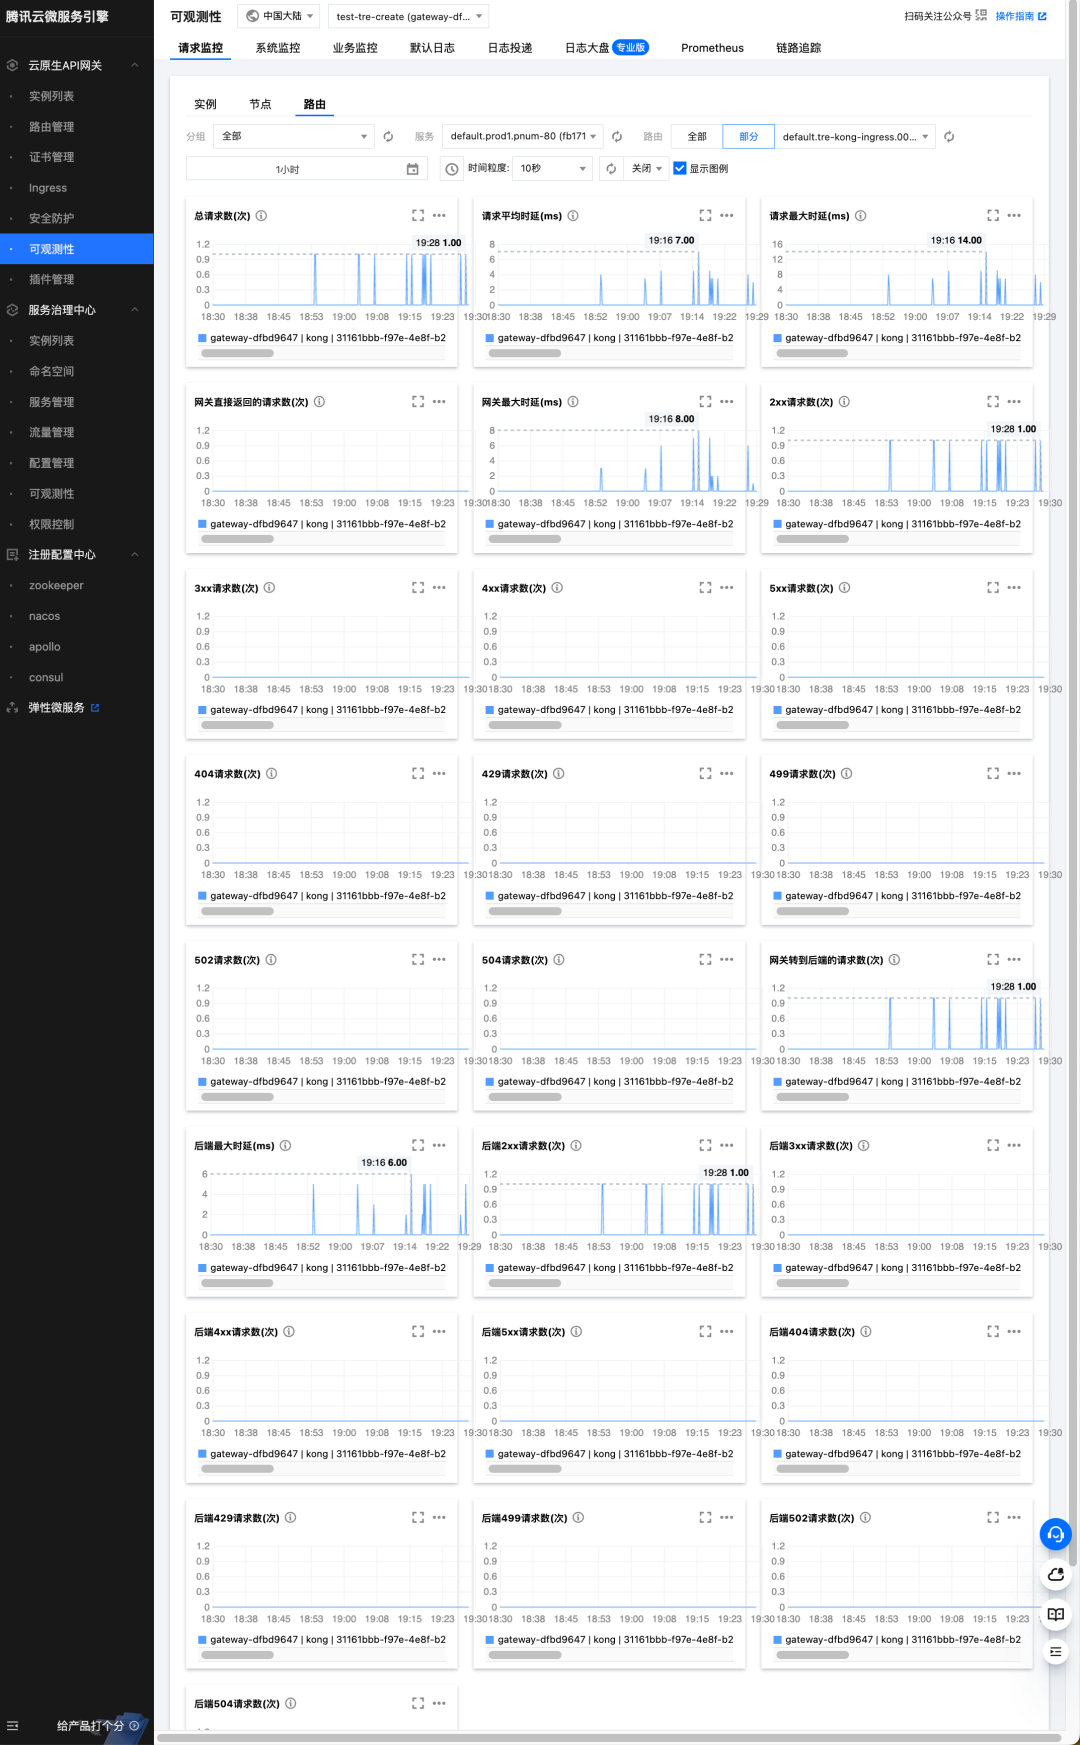Image resolution: width=1080 pixels, height=1745 pixels.
Task: Show info for 后端2xx请求数(次)
Action: coord(576,1146)
